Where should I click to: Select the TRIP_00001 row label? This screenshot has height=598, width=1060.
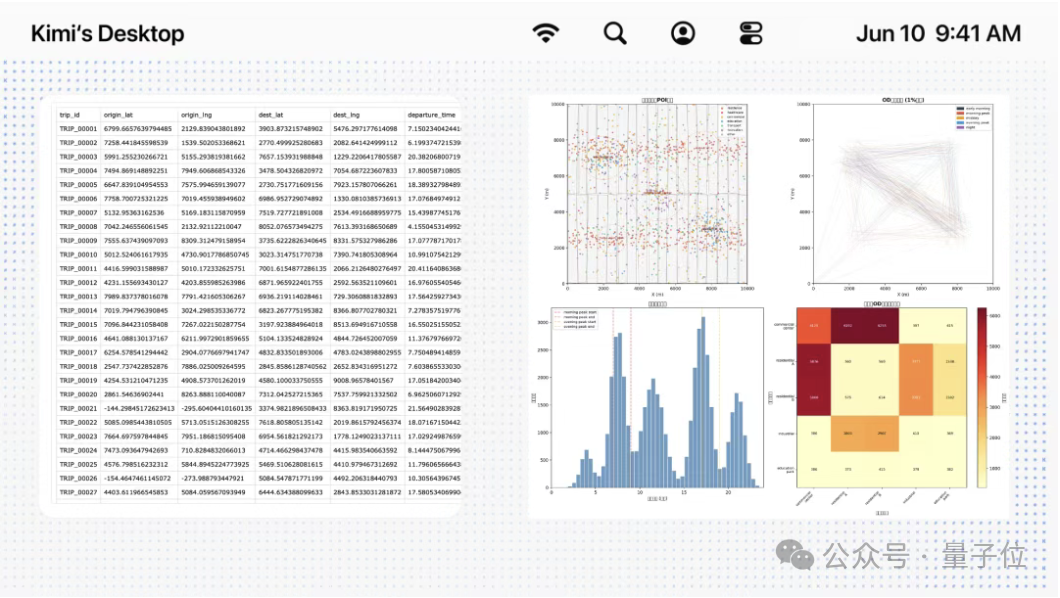78,128
